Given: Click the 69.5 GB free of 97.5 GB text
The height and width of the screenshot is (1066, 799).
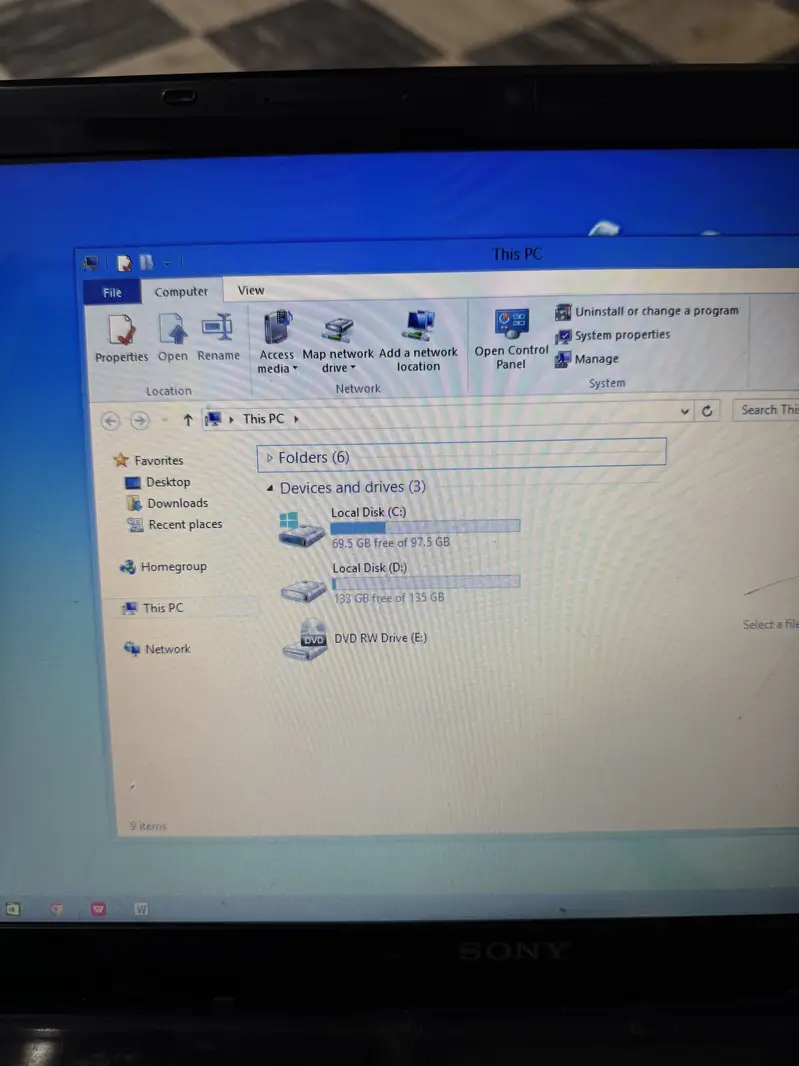Looking at the screenshot, I should tap(391, 543).
